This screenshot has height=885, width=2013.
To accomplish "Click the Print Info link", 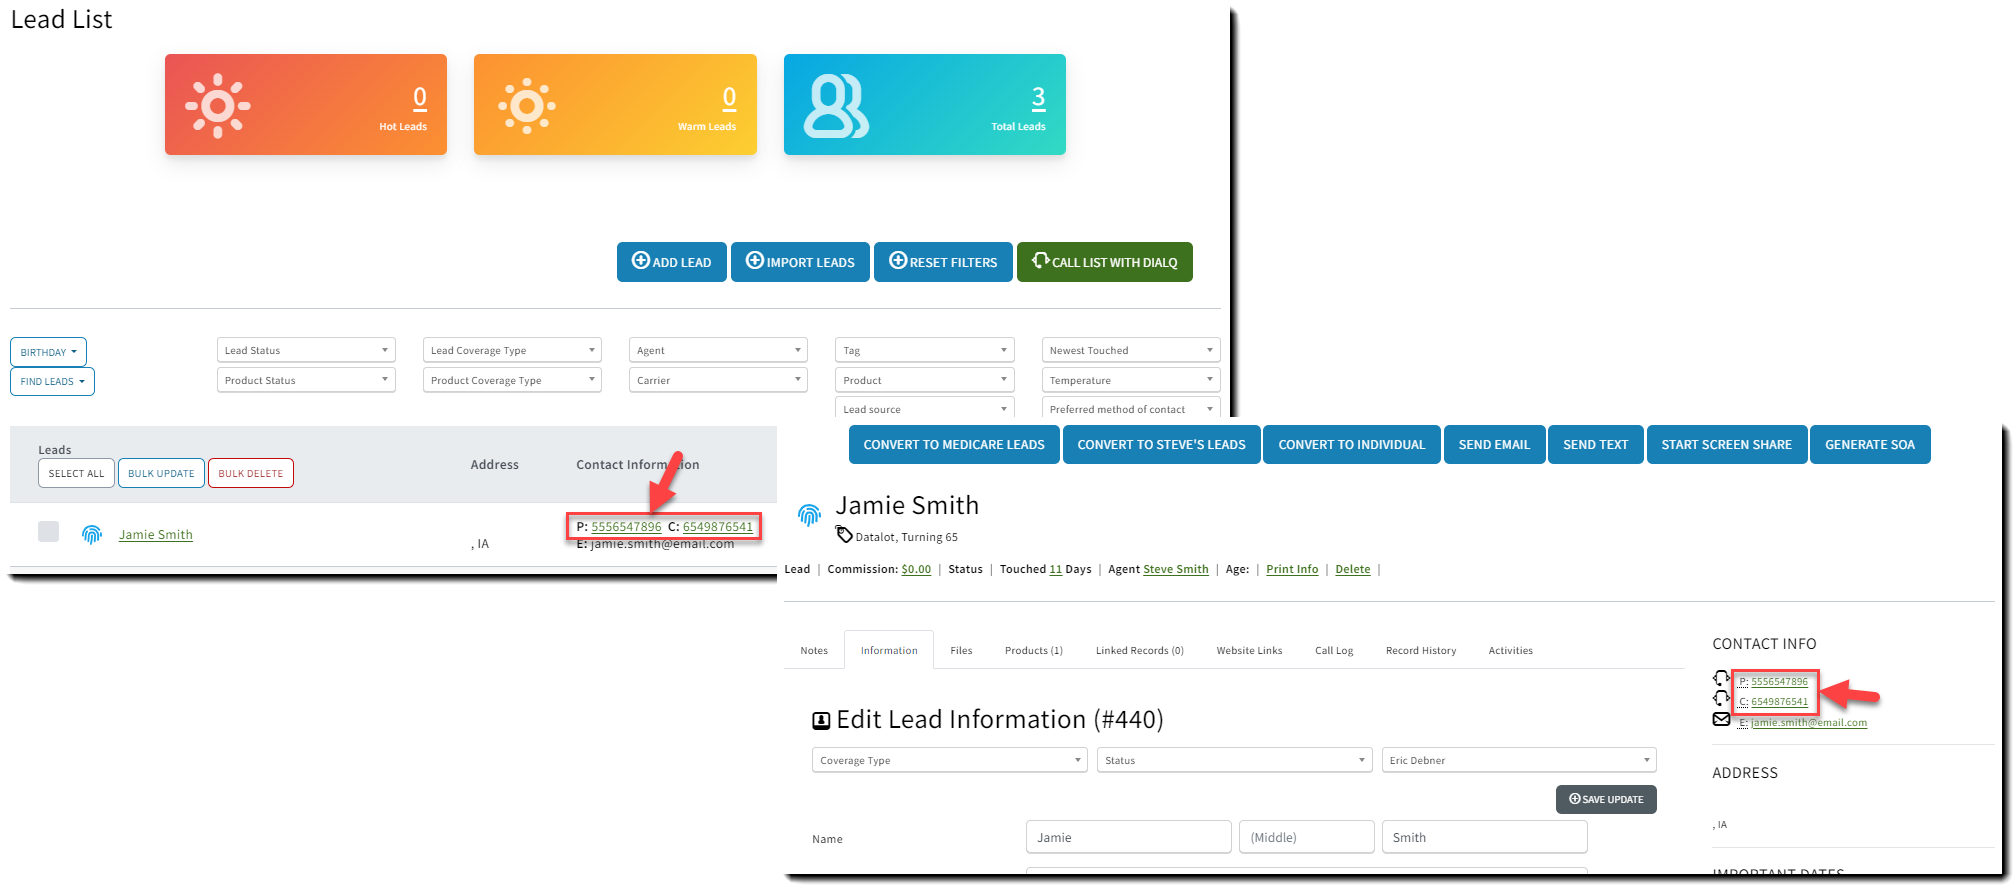I will click(x=1292, y=569).
